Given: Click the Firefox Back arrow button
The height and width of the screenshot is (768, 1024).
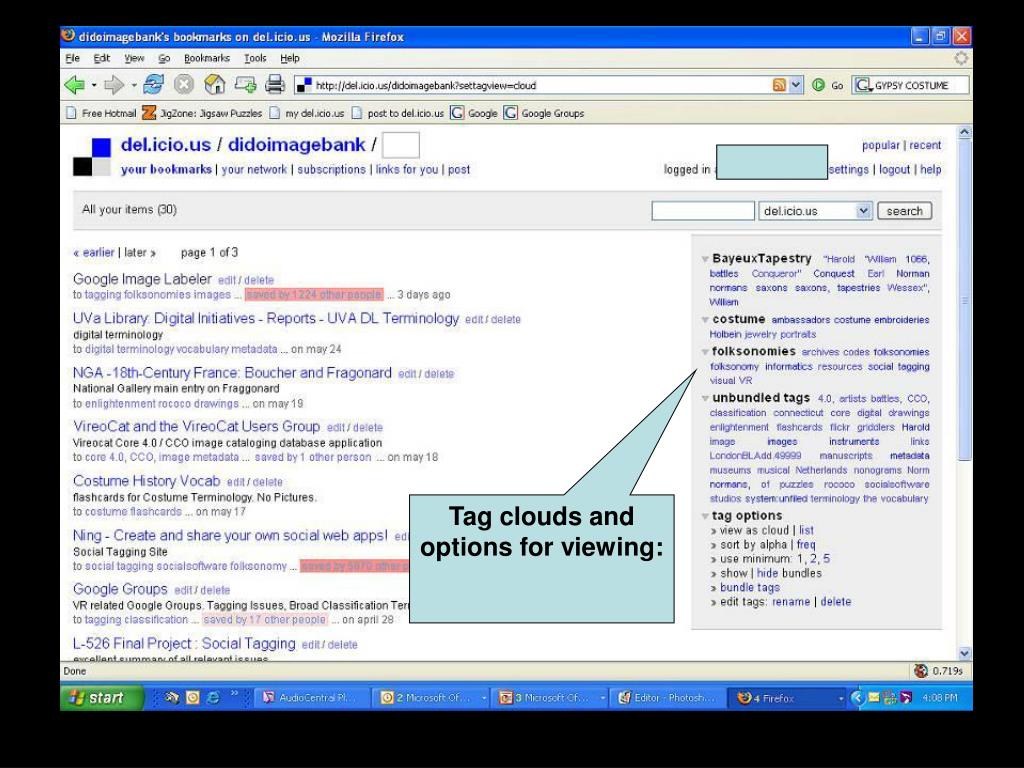Looking at the screenshot, I should pos(75,84).
